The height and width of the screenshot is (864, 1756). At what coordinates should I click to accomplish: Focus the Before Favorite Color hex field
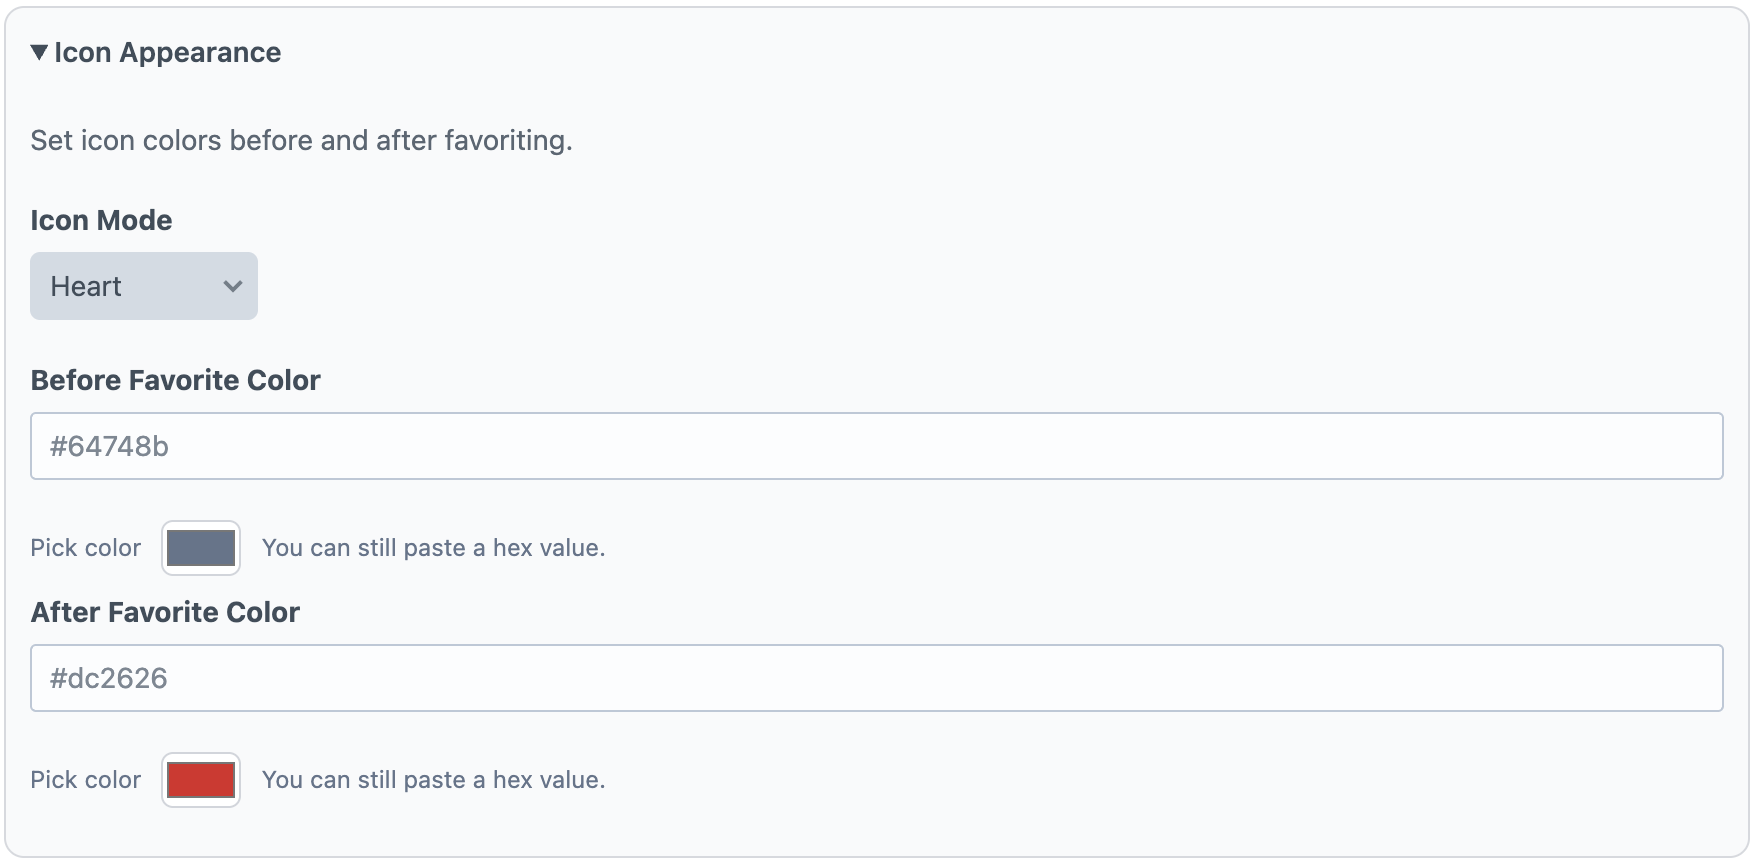click(876, 446)
